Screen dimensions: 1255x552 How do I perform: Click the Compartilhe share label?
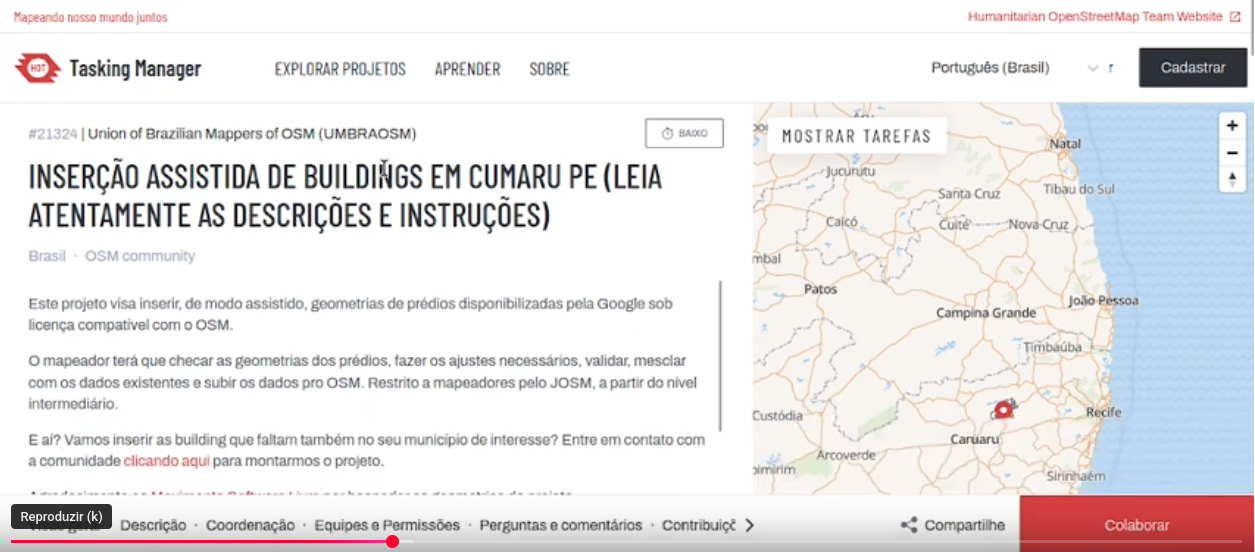coord(964,525)
